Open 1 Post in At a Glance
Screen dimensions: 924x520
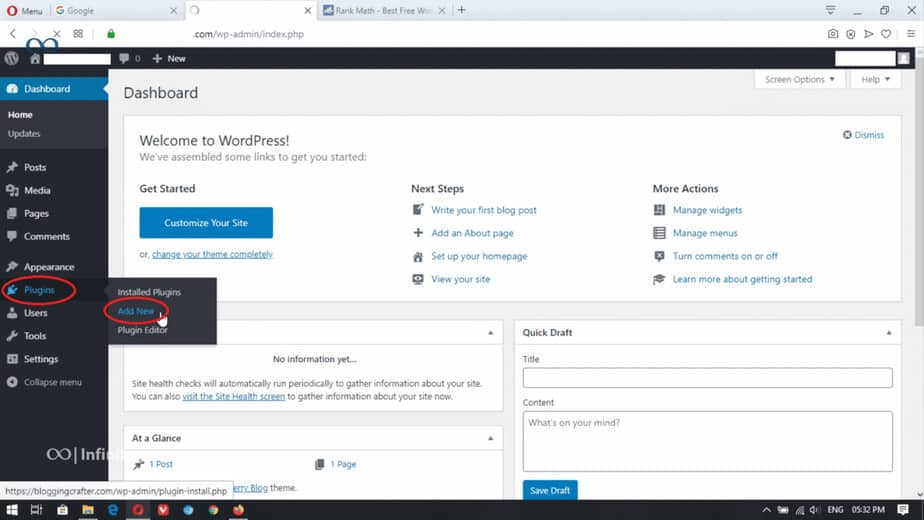click(x=160, y=465)
